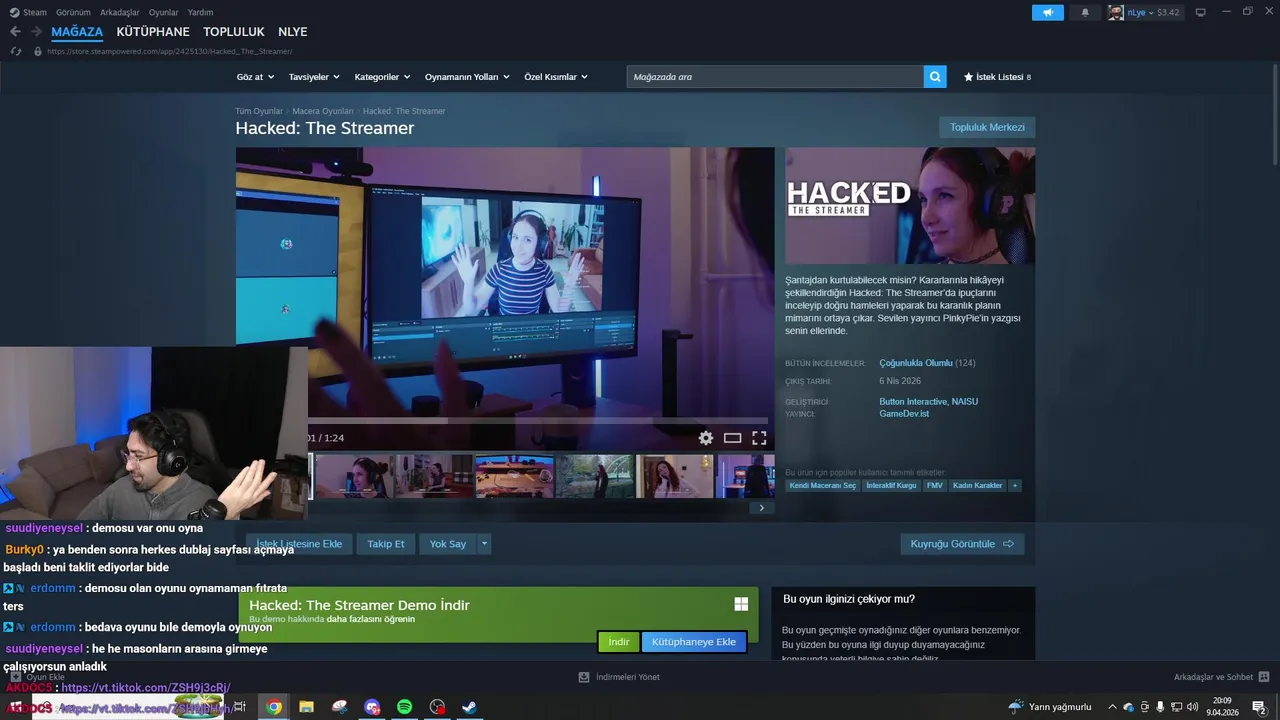Focus the Mağazada ara search field
Viewport: 1280px width, 720px height.
775,76
